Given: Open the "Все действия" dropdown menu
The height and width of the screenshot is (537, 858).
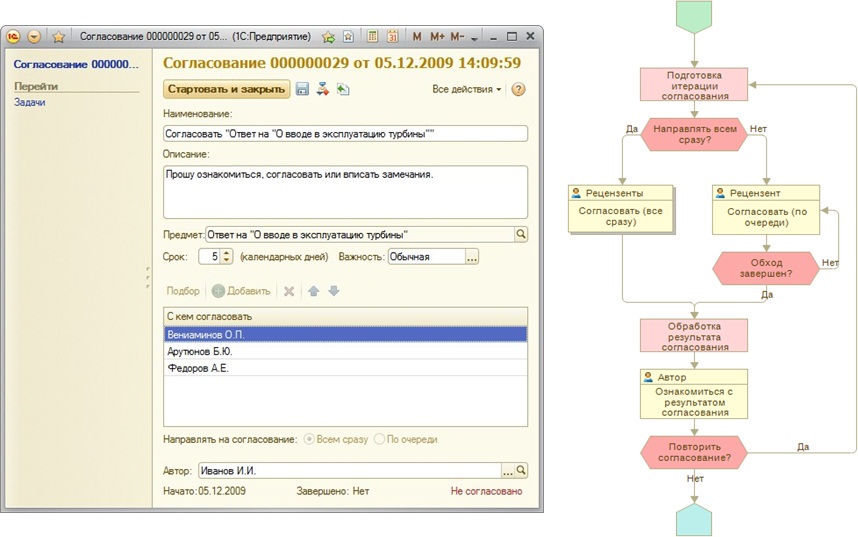Looking at the screenshot, I should click(467, 89).
